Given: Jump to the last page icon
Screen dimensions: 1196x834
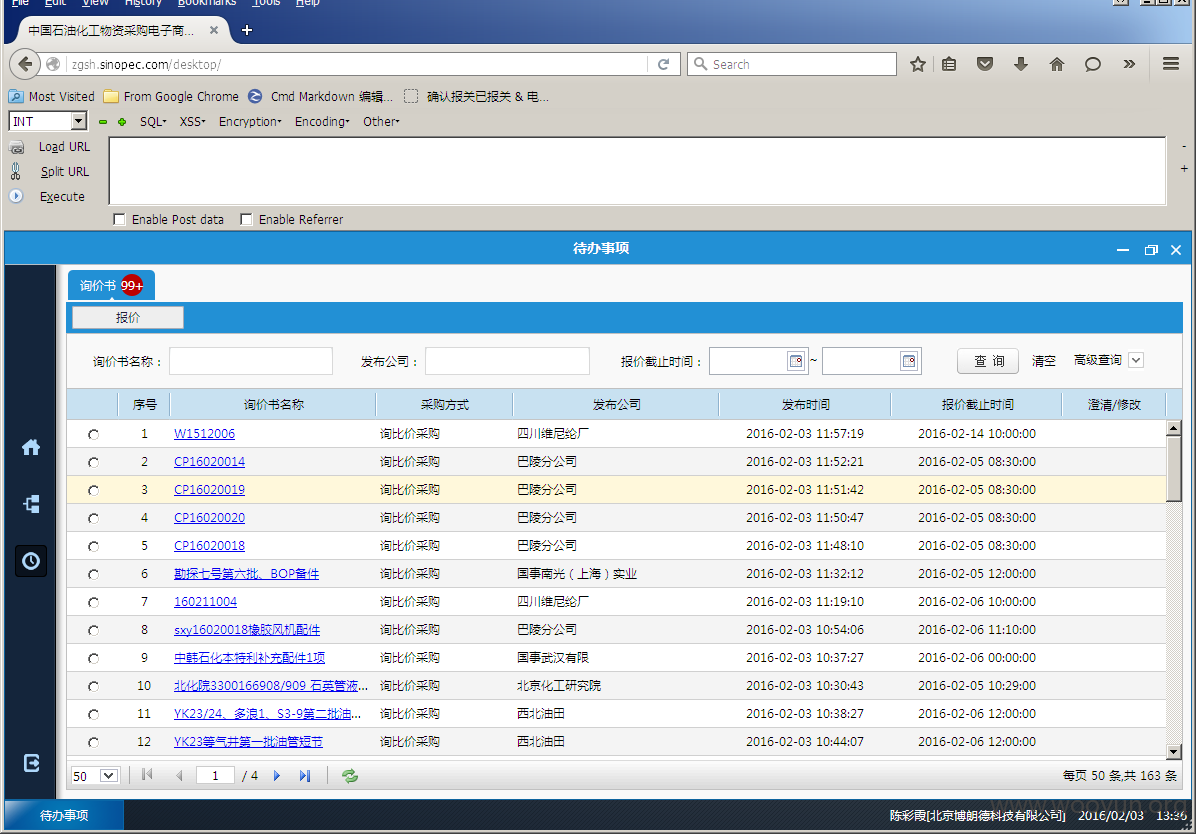Looking at the screenshot, I should 305,775.
